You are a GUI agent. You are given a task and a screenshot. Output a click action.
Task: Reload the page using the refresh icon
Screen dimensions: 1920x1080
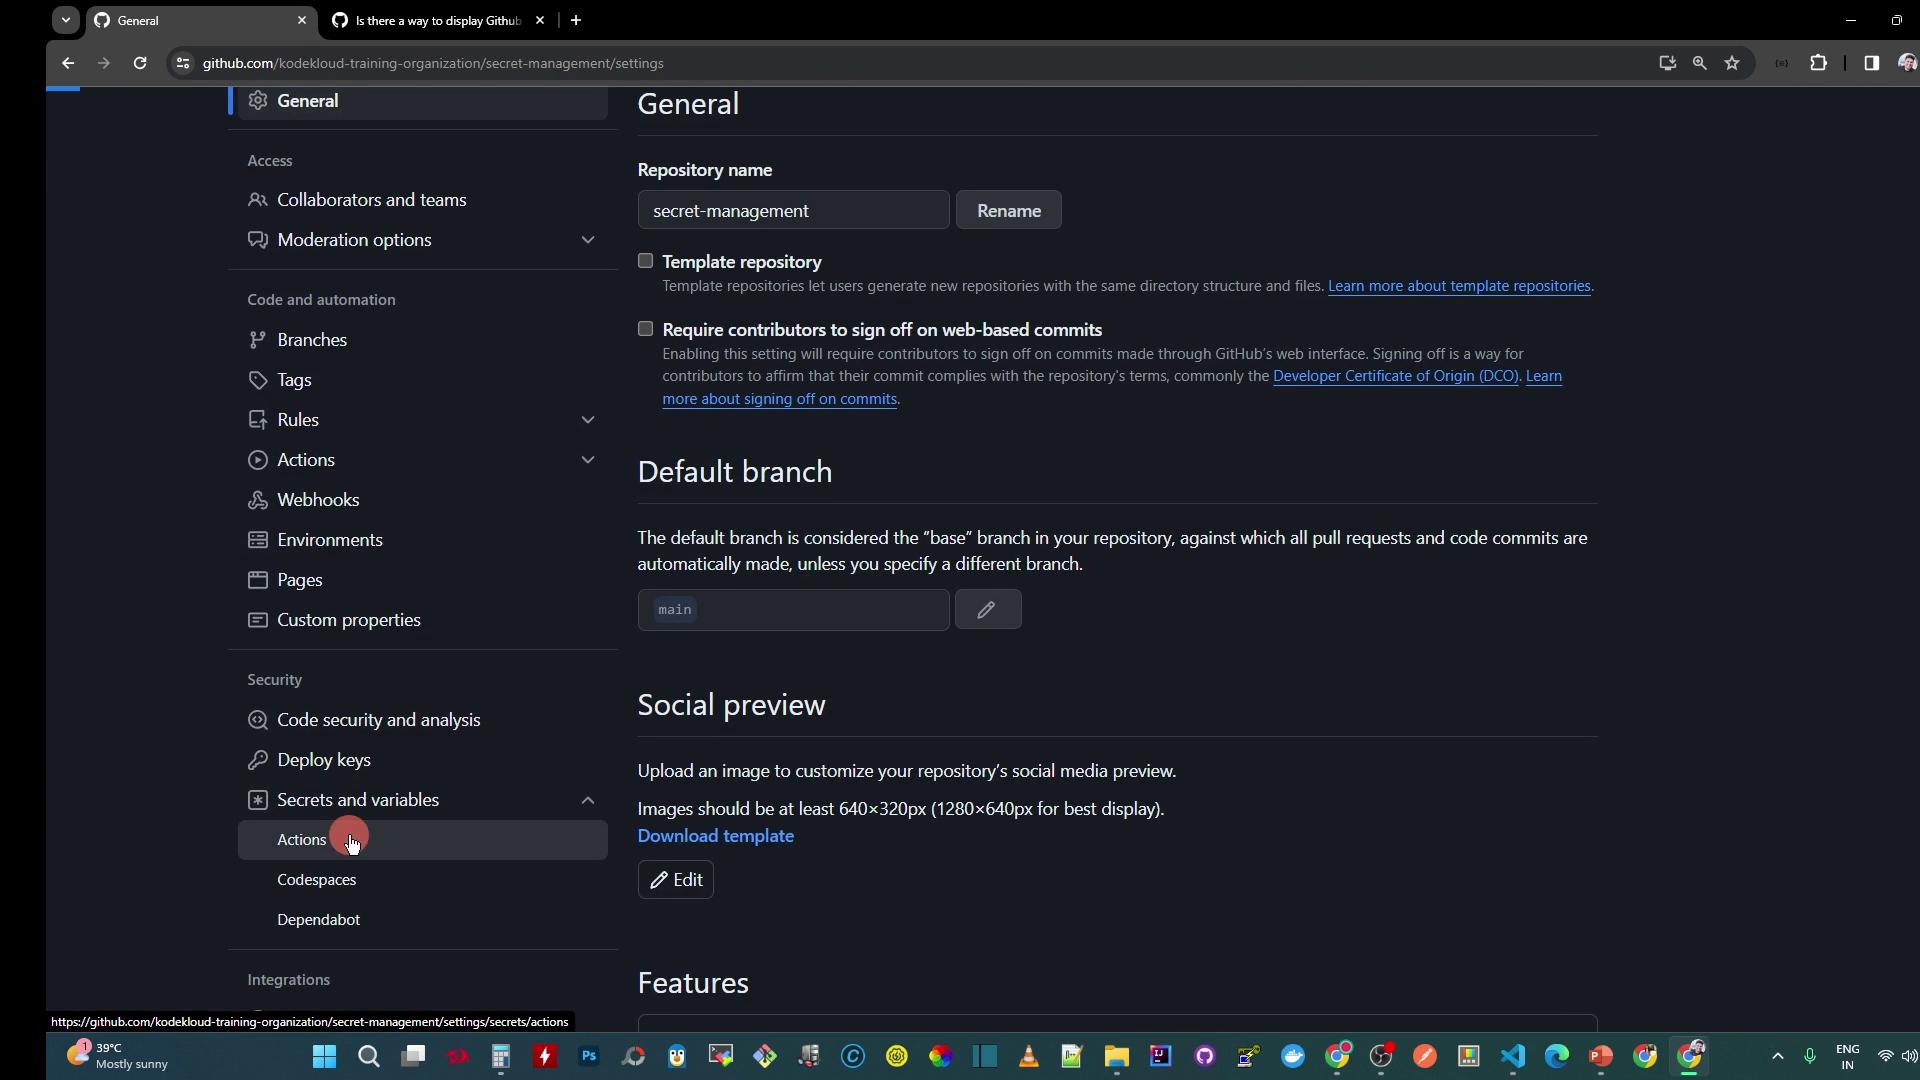(140, 63)
